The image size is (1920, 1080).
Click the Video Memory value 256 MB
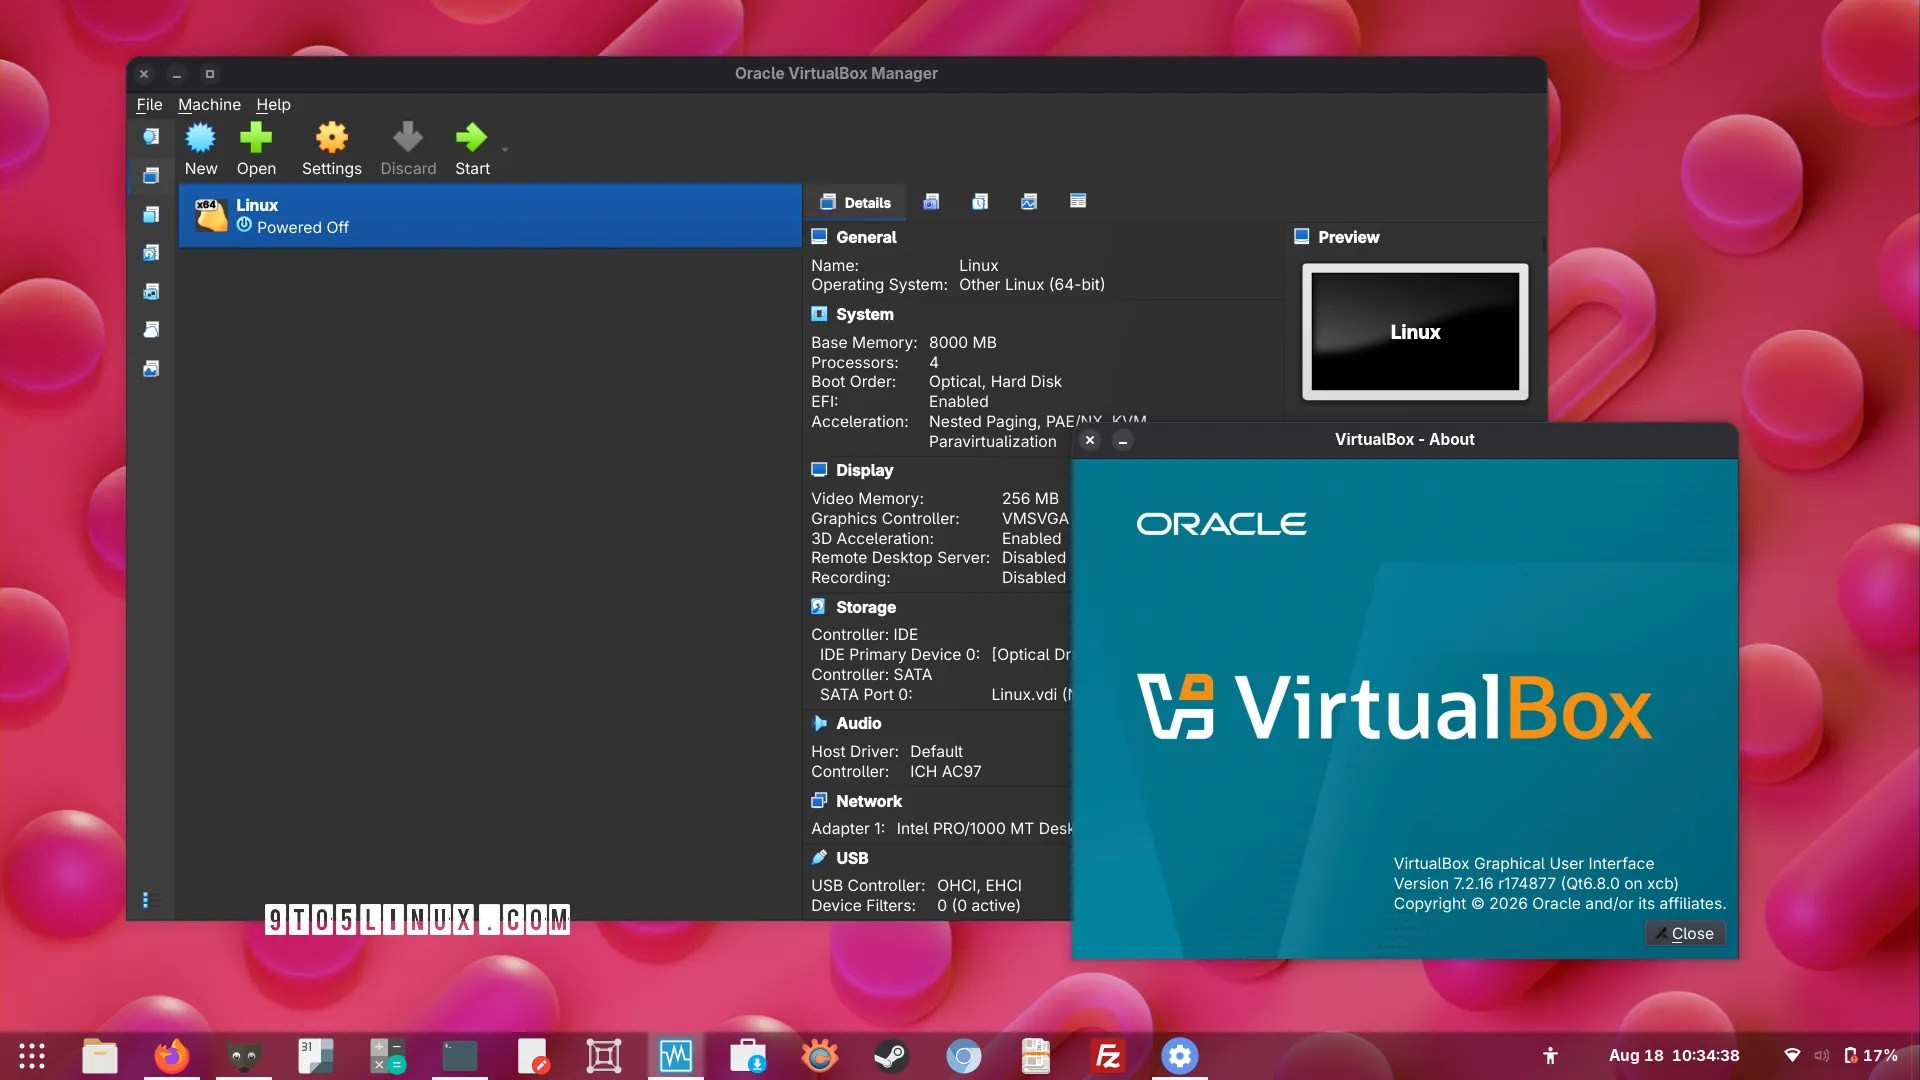pyautogui.click(x=1030, y=498)
